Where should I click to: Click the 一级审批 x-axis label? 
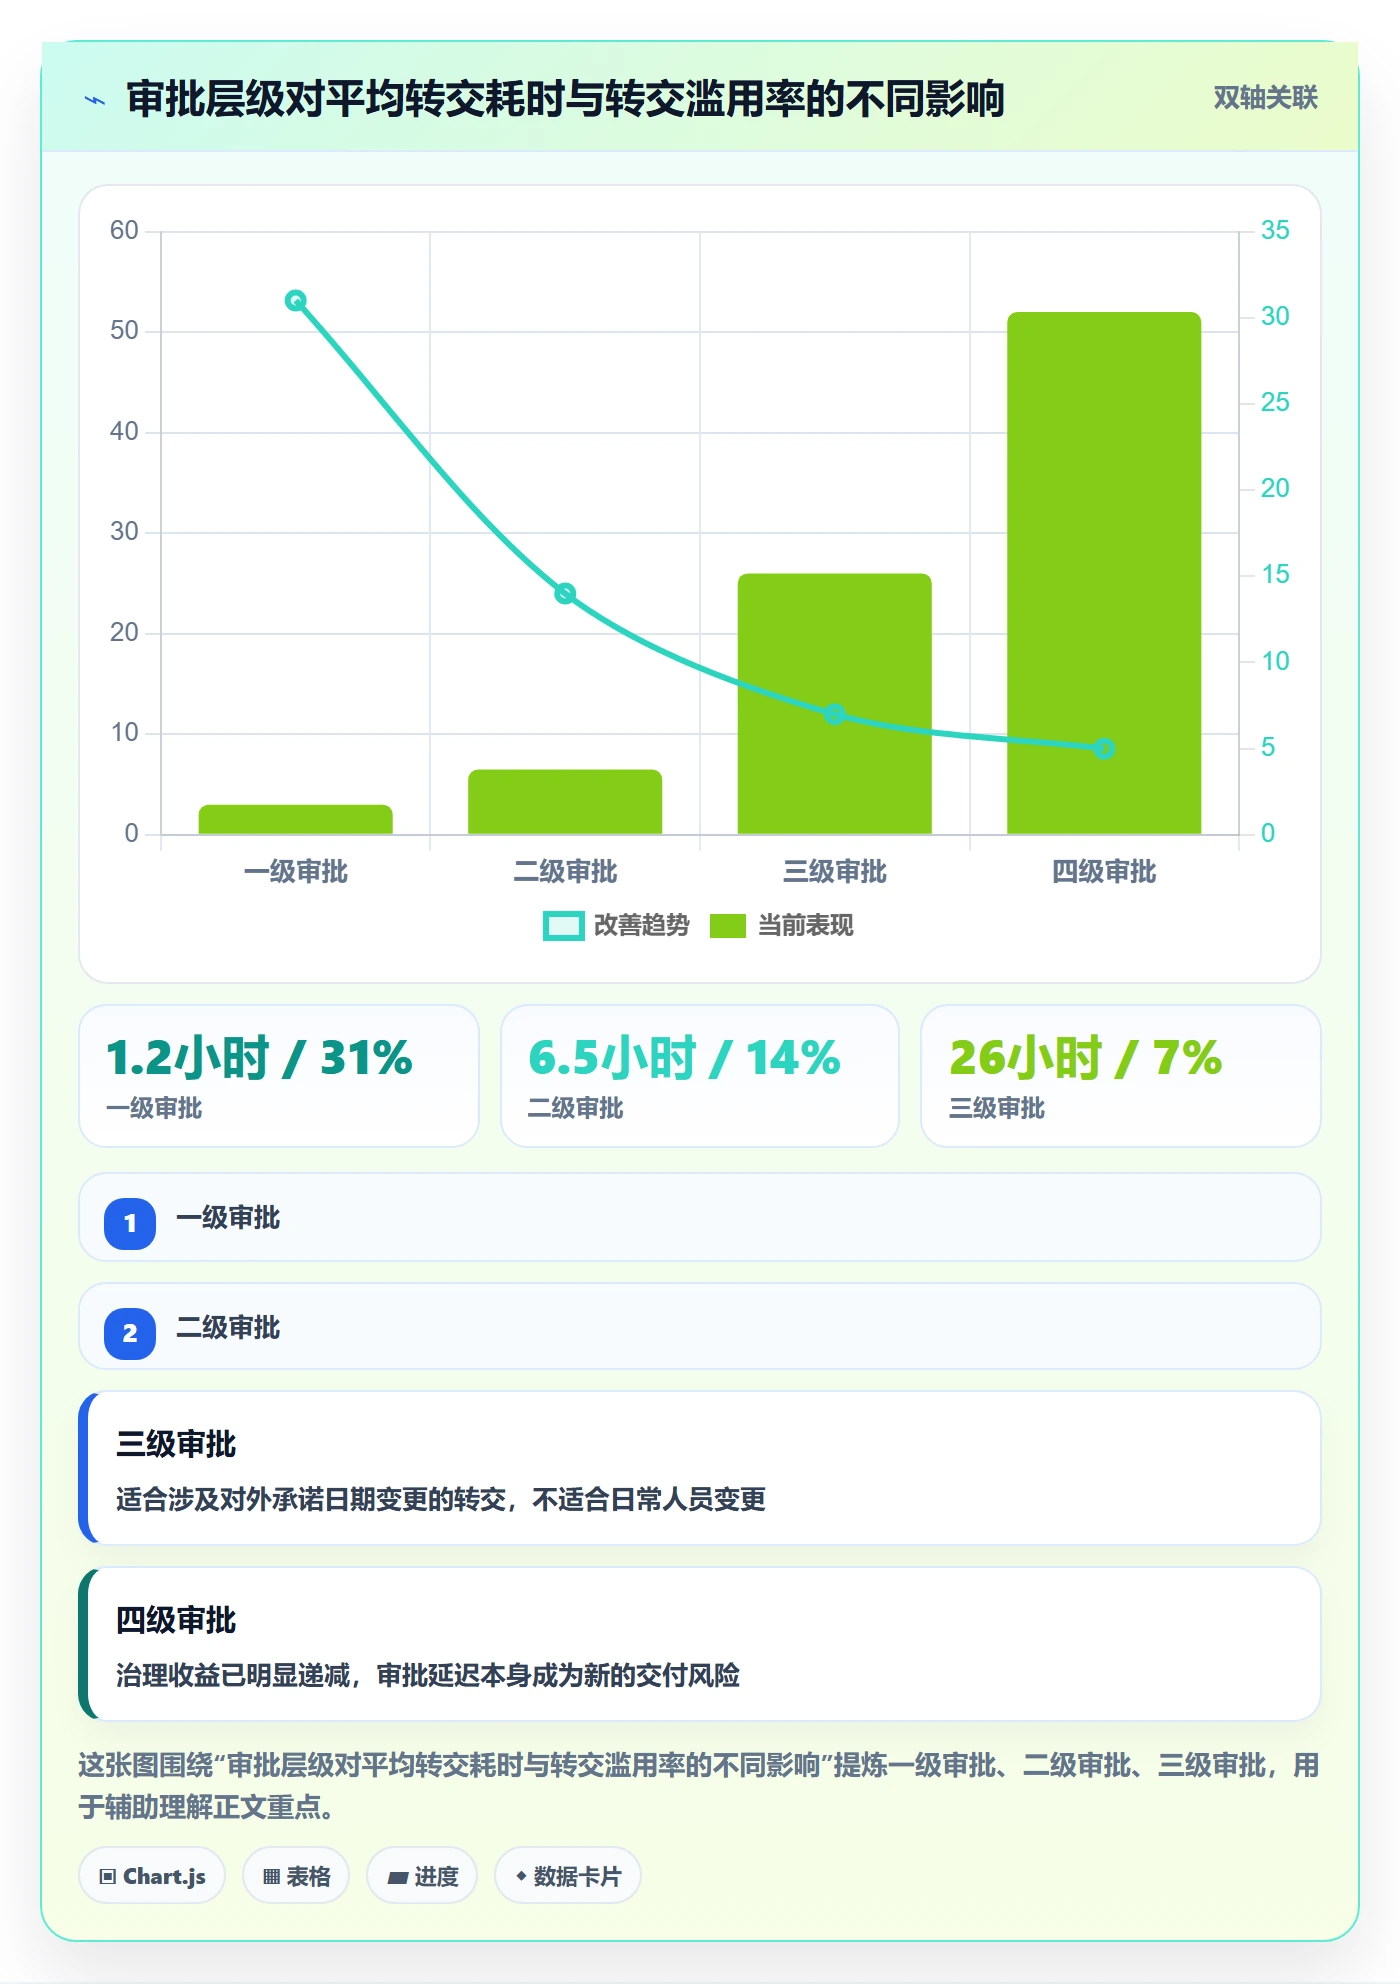pos(296,872)
